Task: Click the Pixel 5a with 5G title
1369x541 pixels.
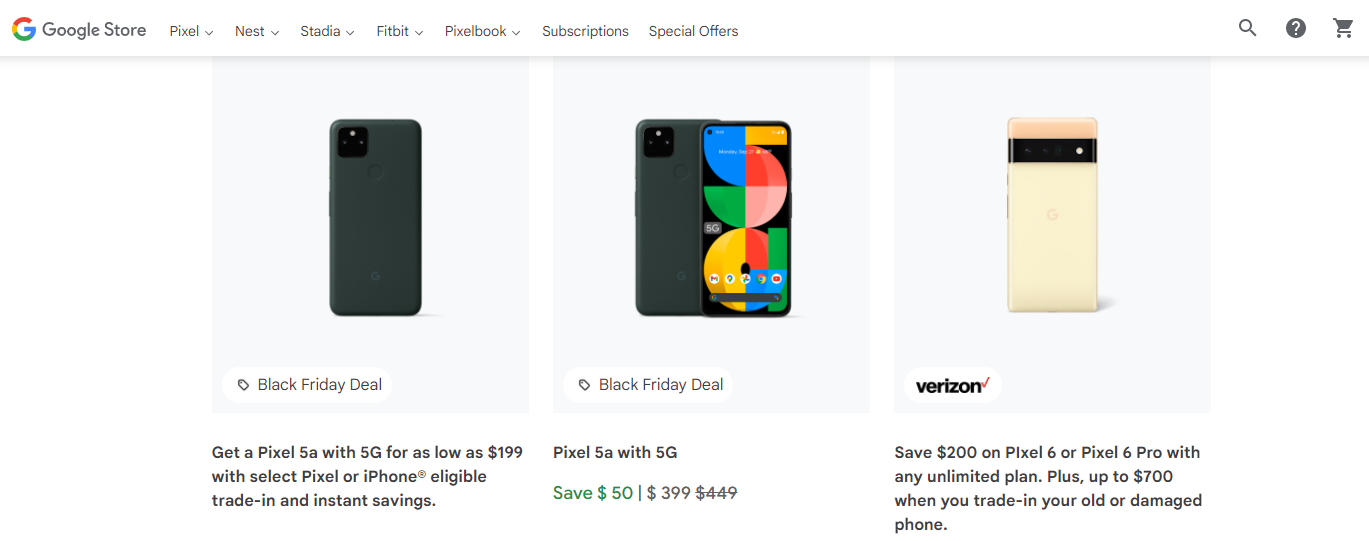Action: coord(615,452)
